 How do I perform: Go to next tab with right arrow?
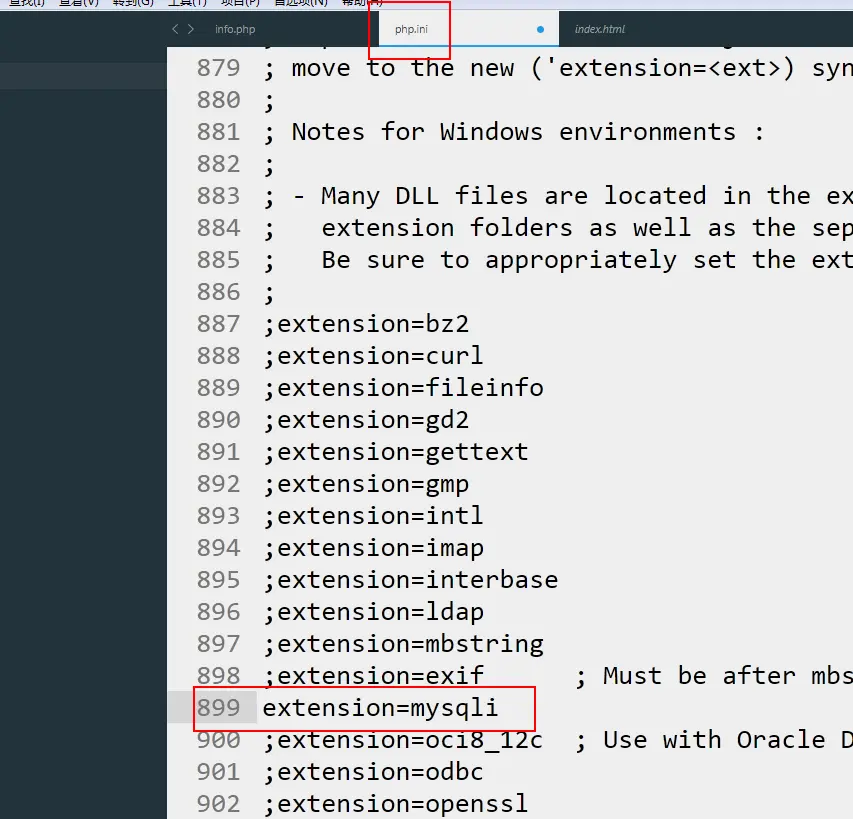coord(190,29)
